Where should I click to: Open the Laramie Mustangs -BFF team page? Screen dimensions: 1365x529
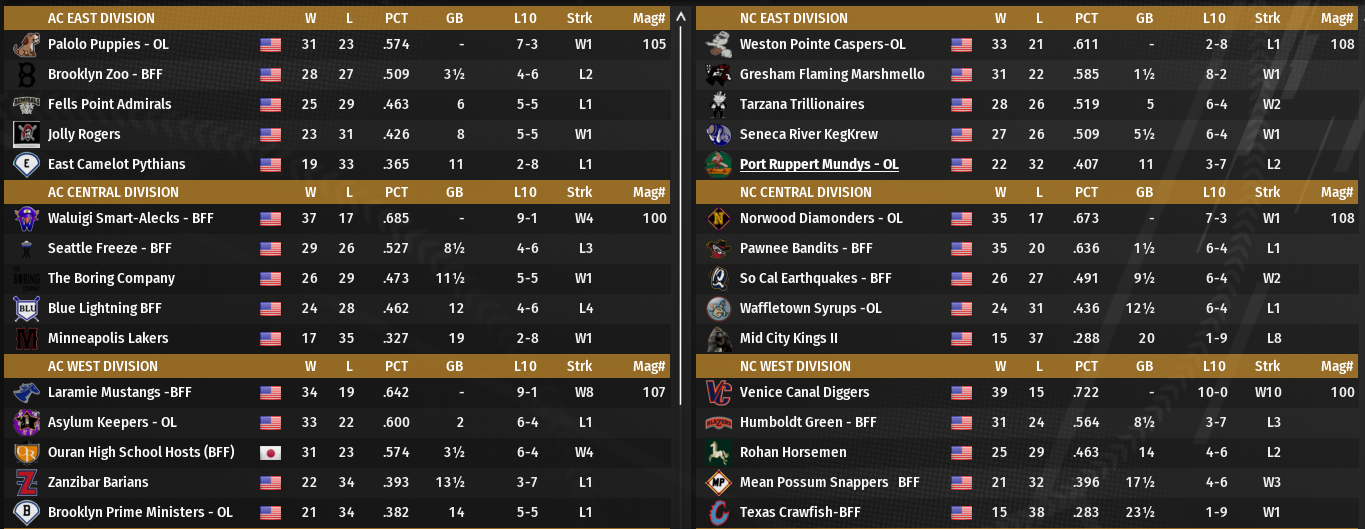[x=119, y=393]
